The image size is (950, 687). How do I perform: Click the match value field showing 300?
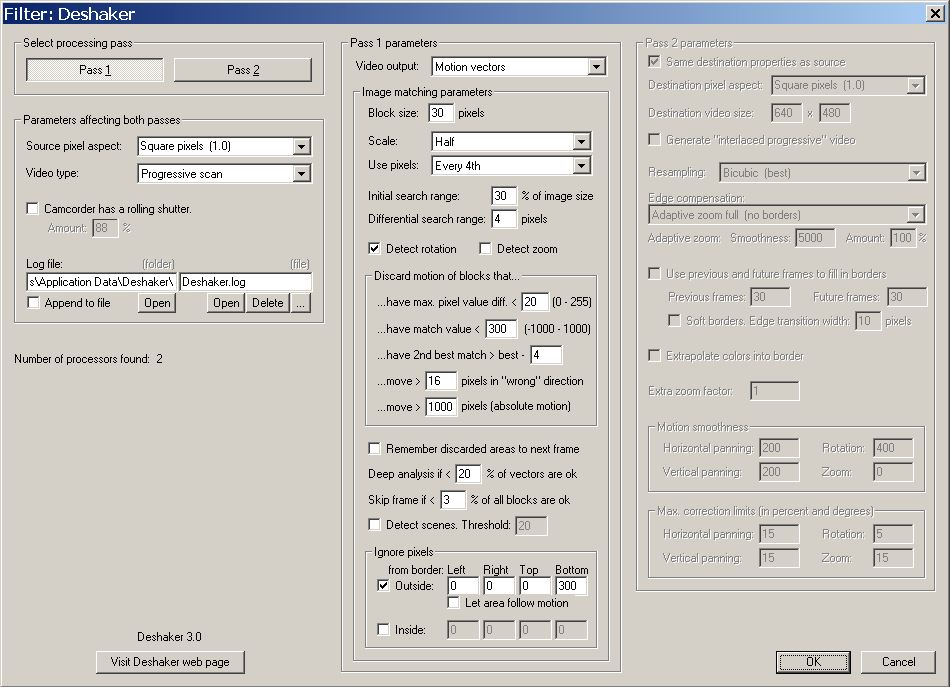[500, 328]
